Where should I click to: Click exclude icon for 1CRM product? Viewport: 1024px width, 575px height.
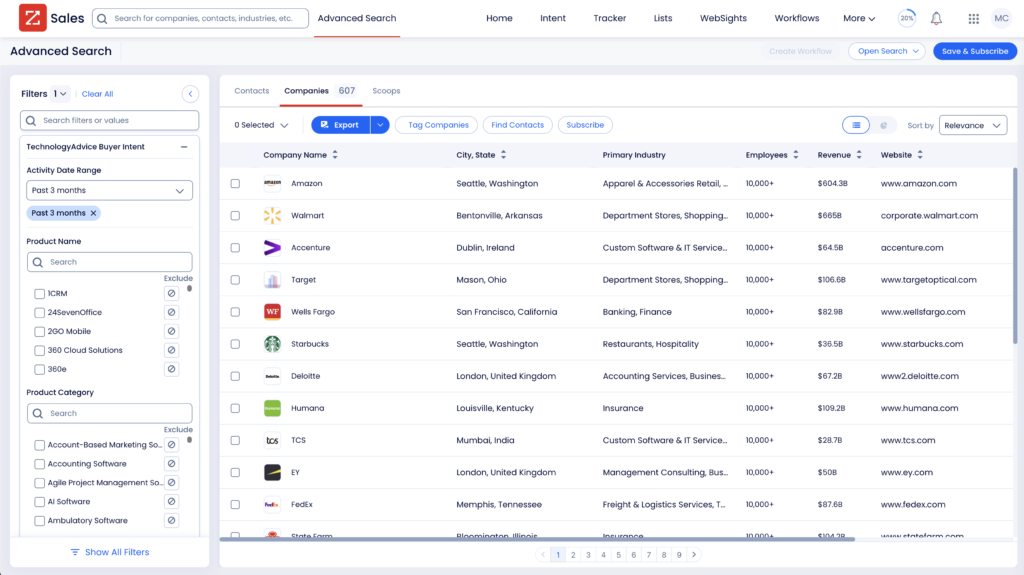coord(171,293)
